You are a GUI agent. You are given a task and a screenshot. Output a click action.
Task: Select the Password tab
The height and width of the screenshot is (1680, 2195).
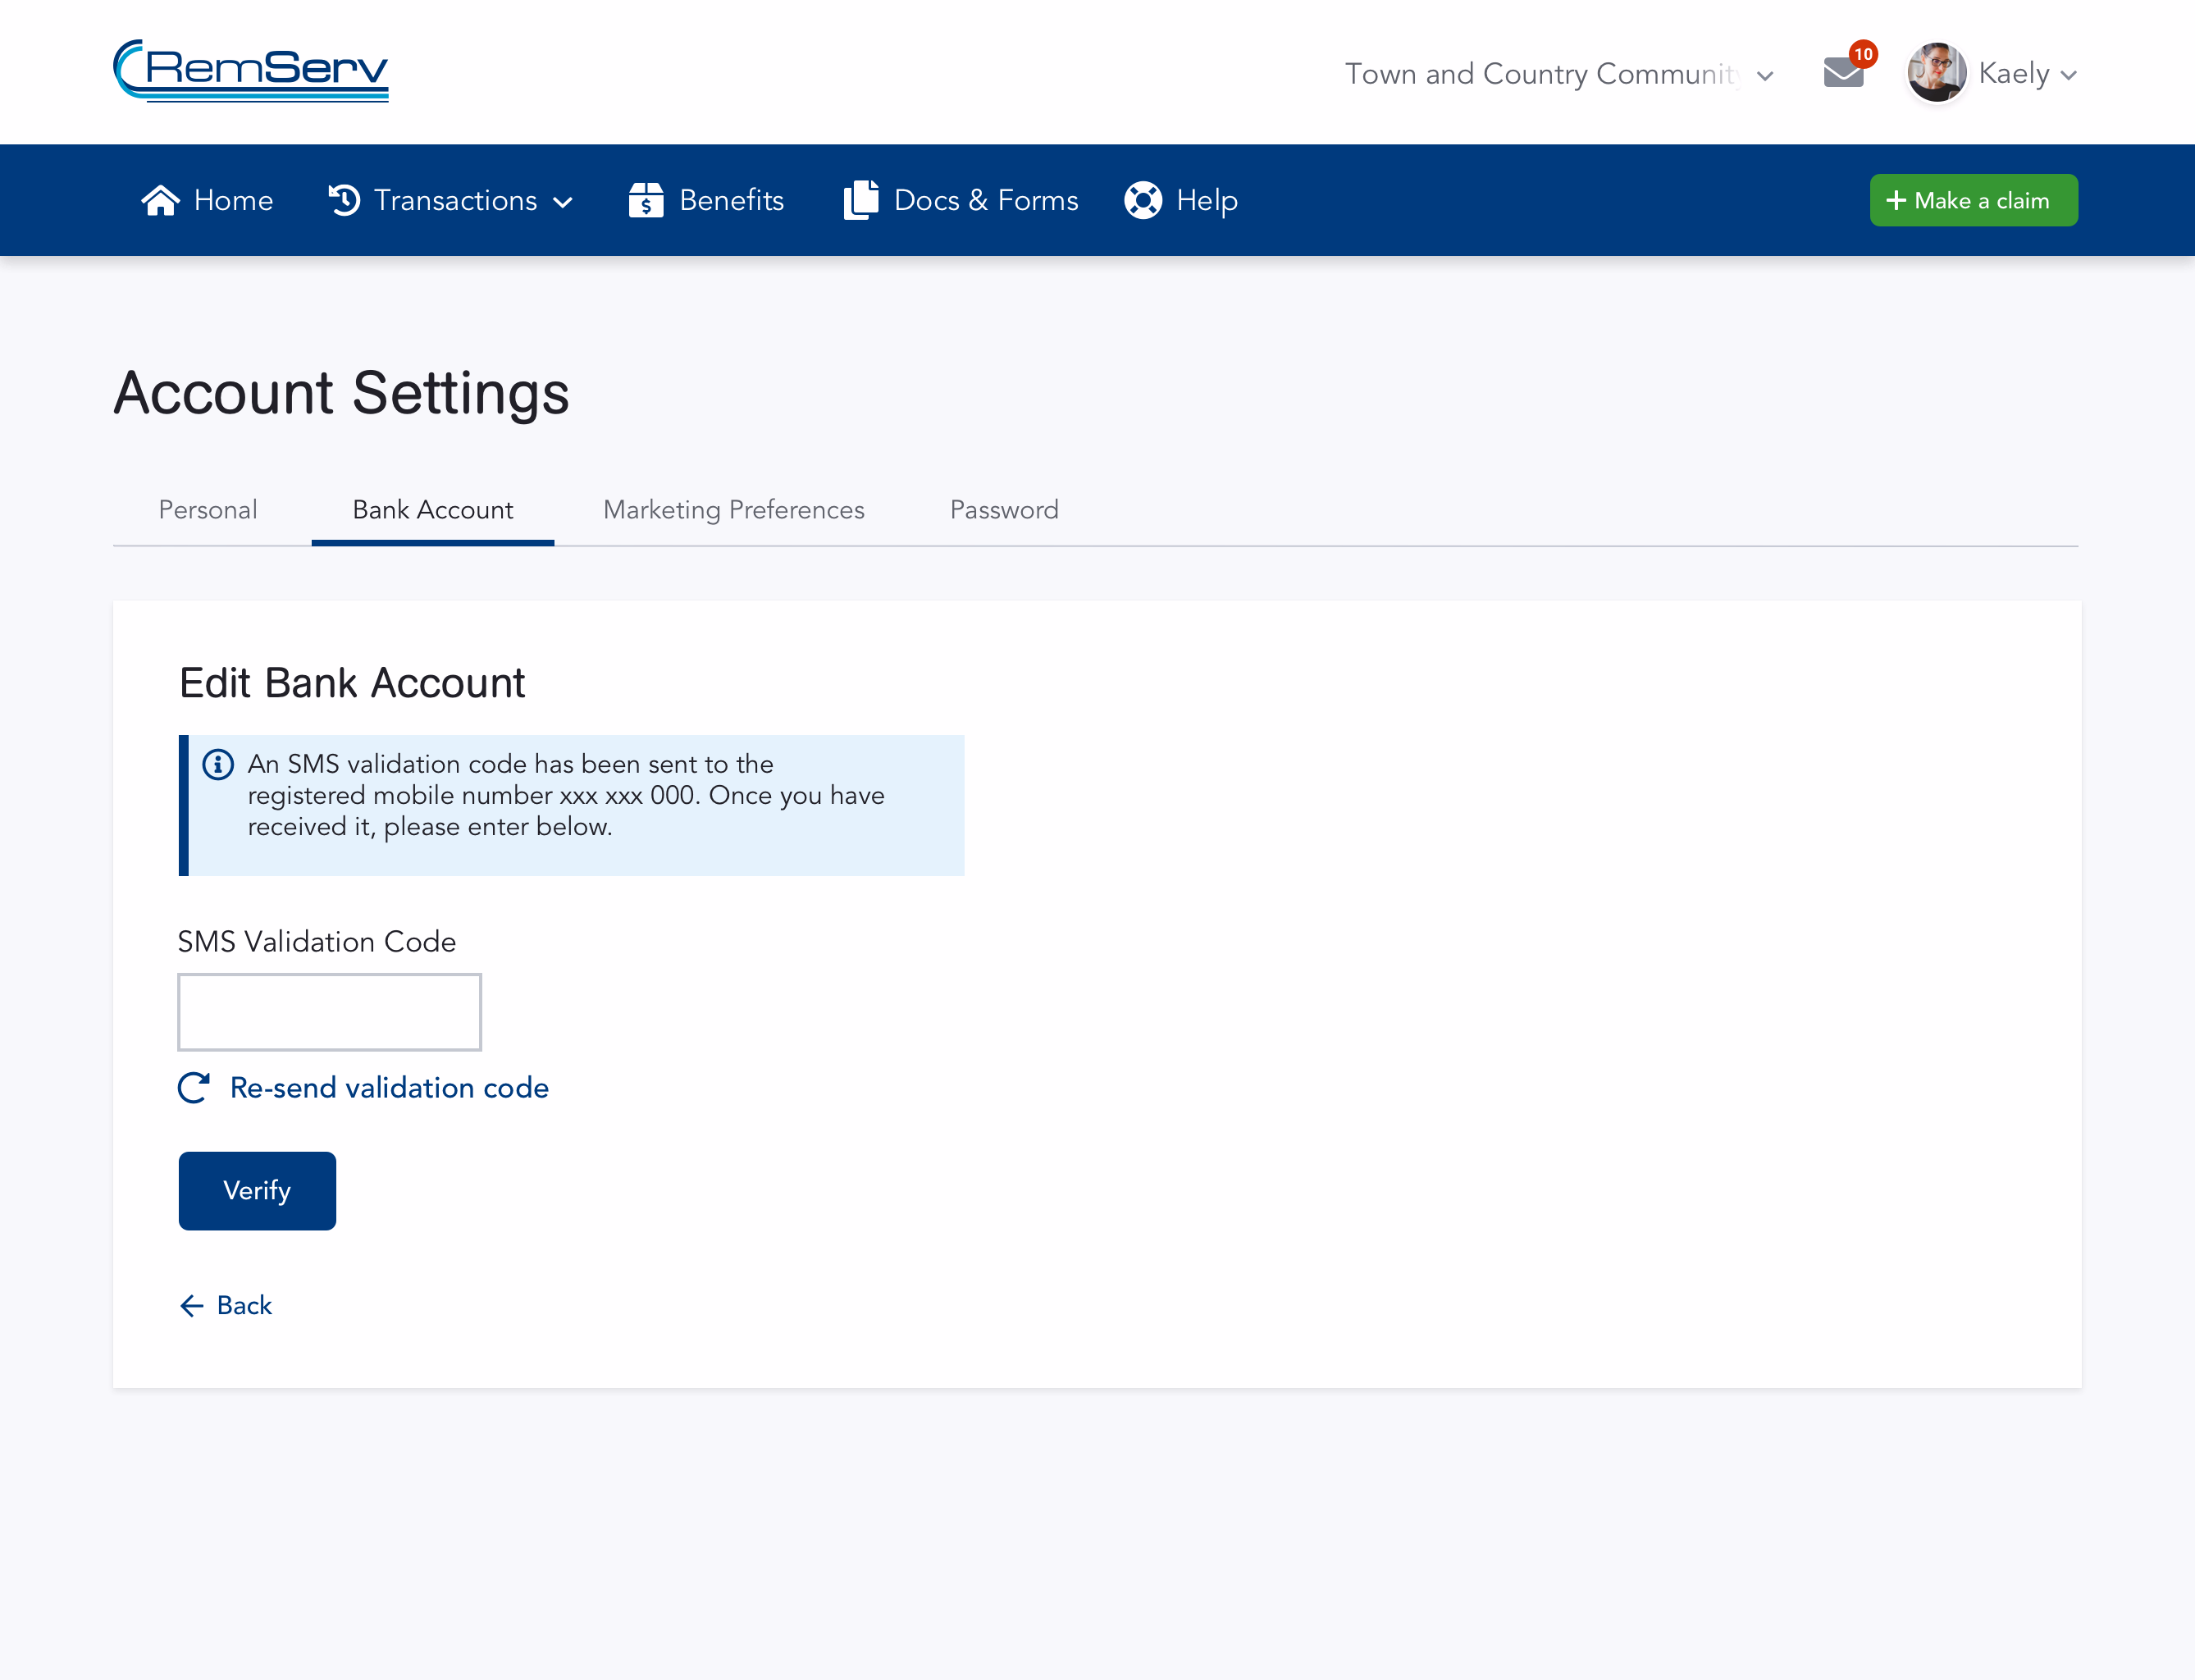coord(1003,510)
